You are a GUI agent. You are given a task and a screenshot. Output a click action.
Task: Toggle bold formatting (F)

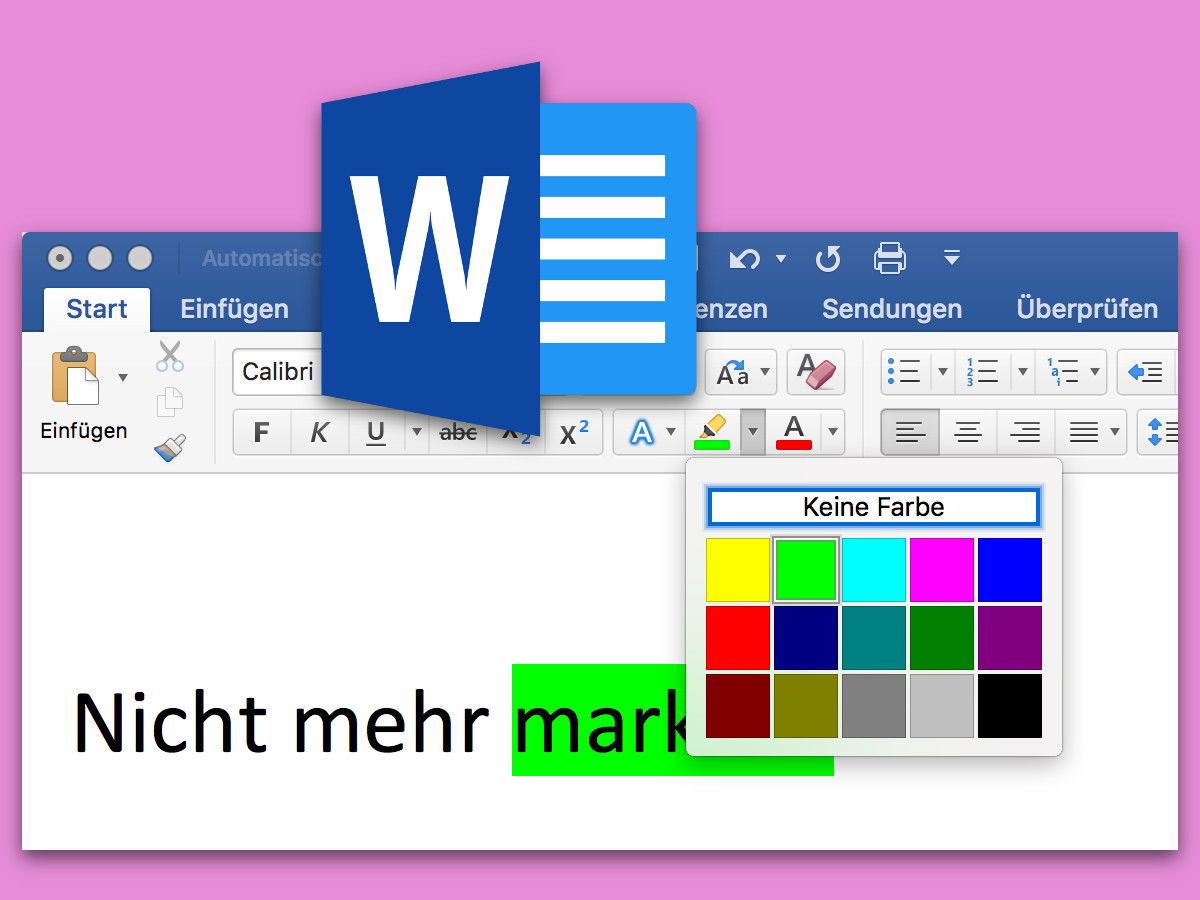[262, 432]
